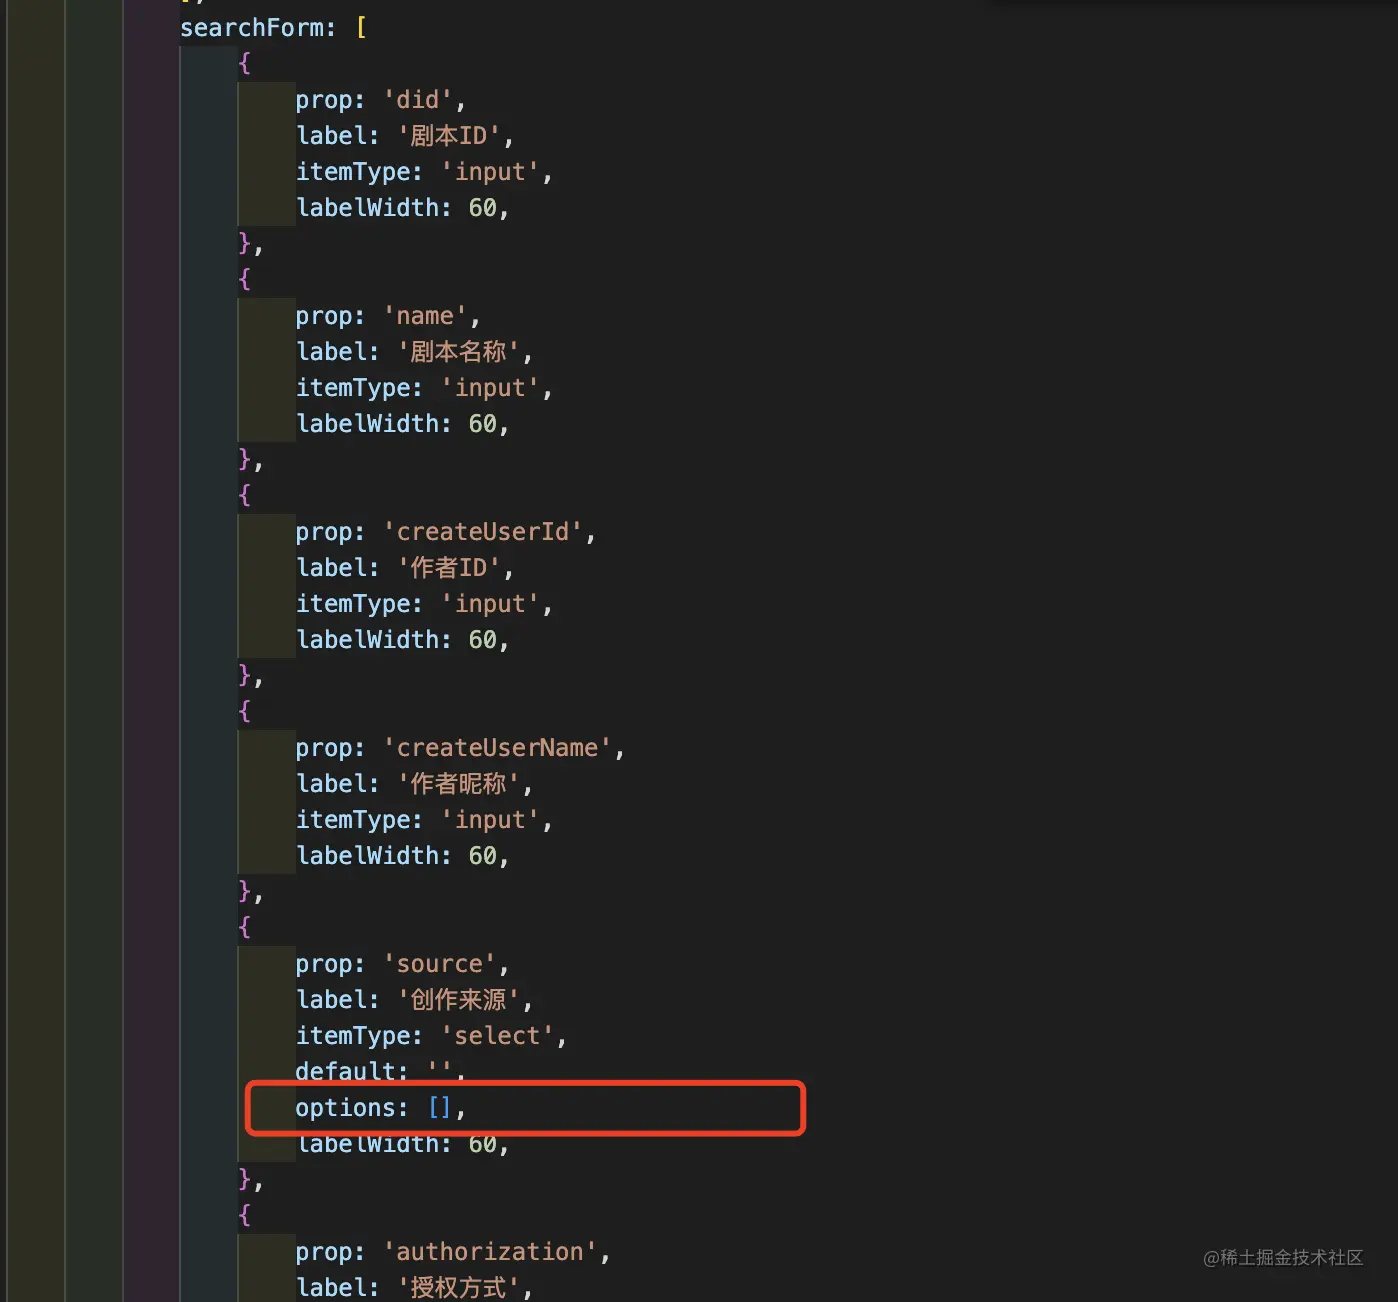The height and width of the screenshot is (1302, 1398).
Task: Click the '剧本ID' label value
Action: pyautogui.click(x=448, y=136)
